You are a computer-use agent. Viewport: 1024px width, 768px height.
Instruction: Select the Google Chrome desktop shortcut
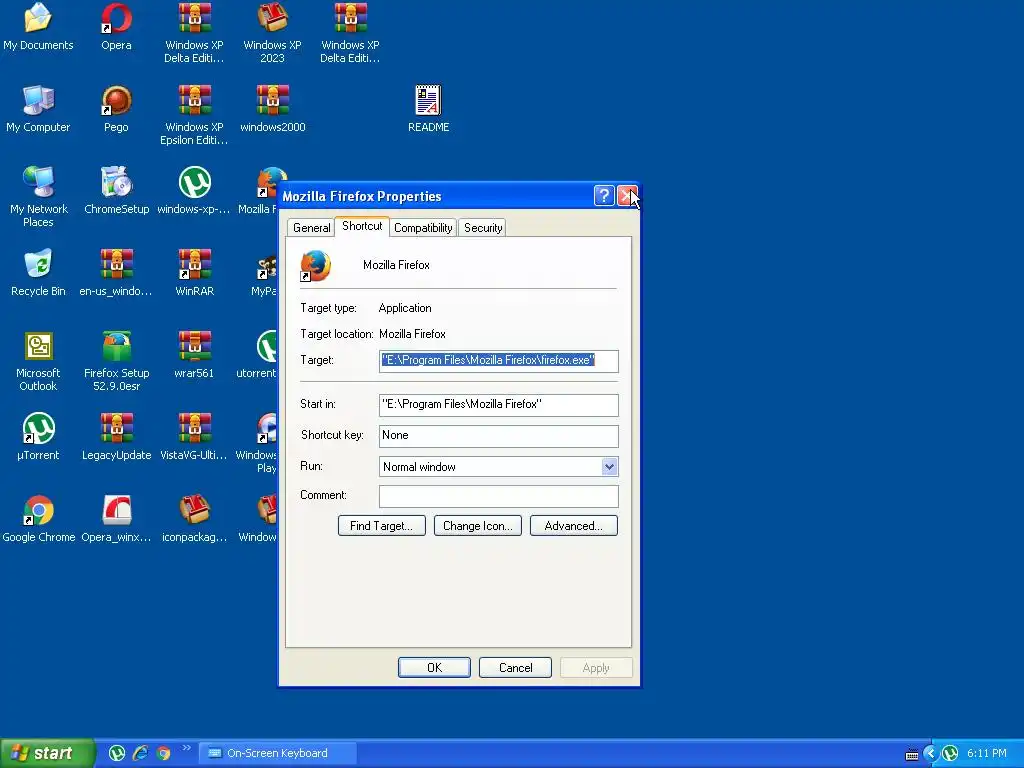[38, 519]
